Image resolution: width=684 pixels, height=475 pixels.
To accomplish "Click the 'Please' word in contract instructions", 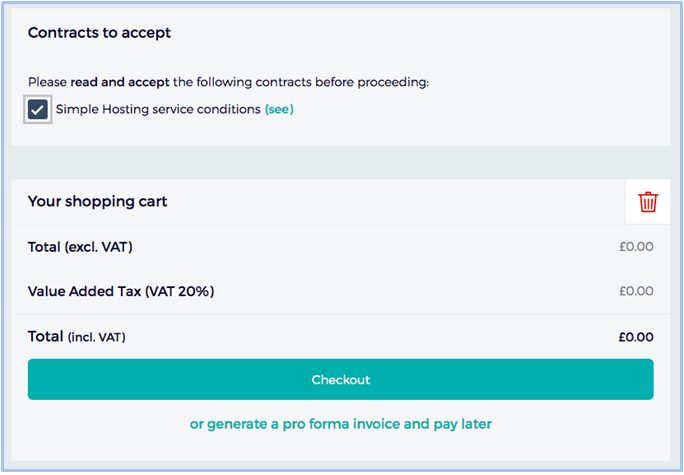I will click(48, 82).
